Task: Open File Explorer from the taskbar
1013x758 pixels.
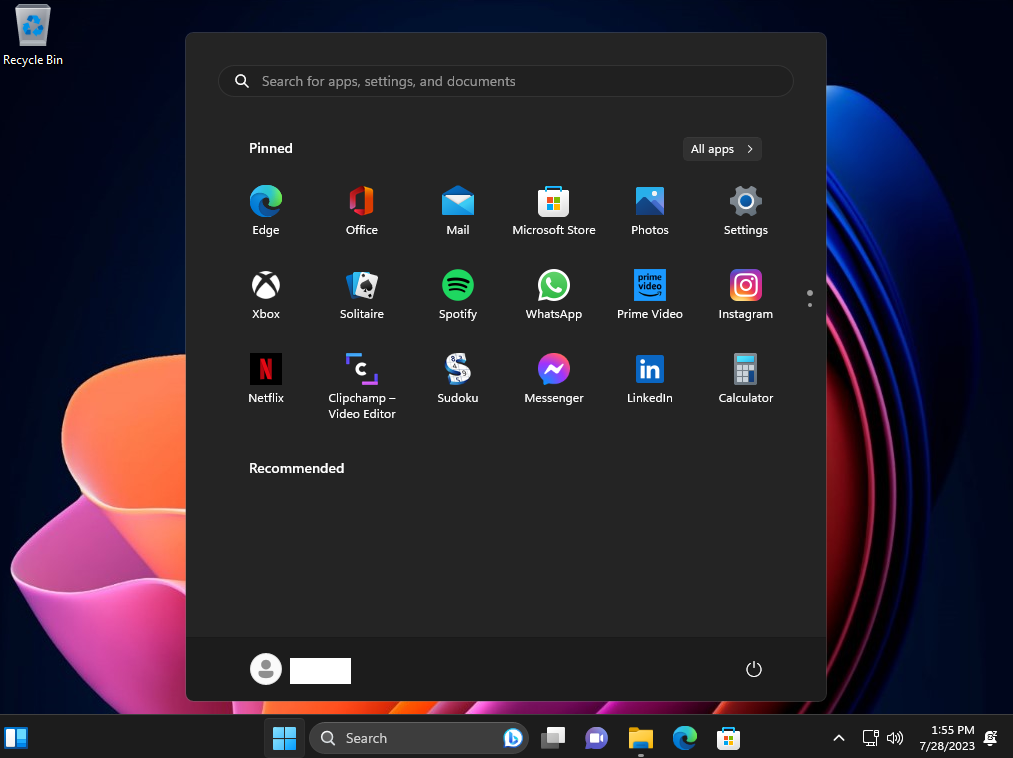Action: [640, 738]
